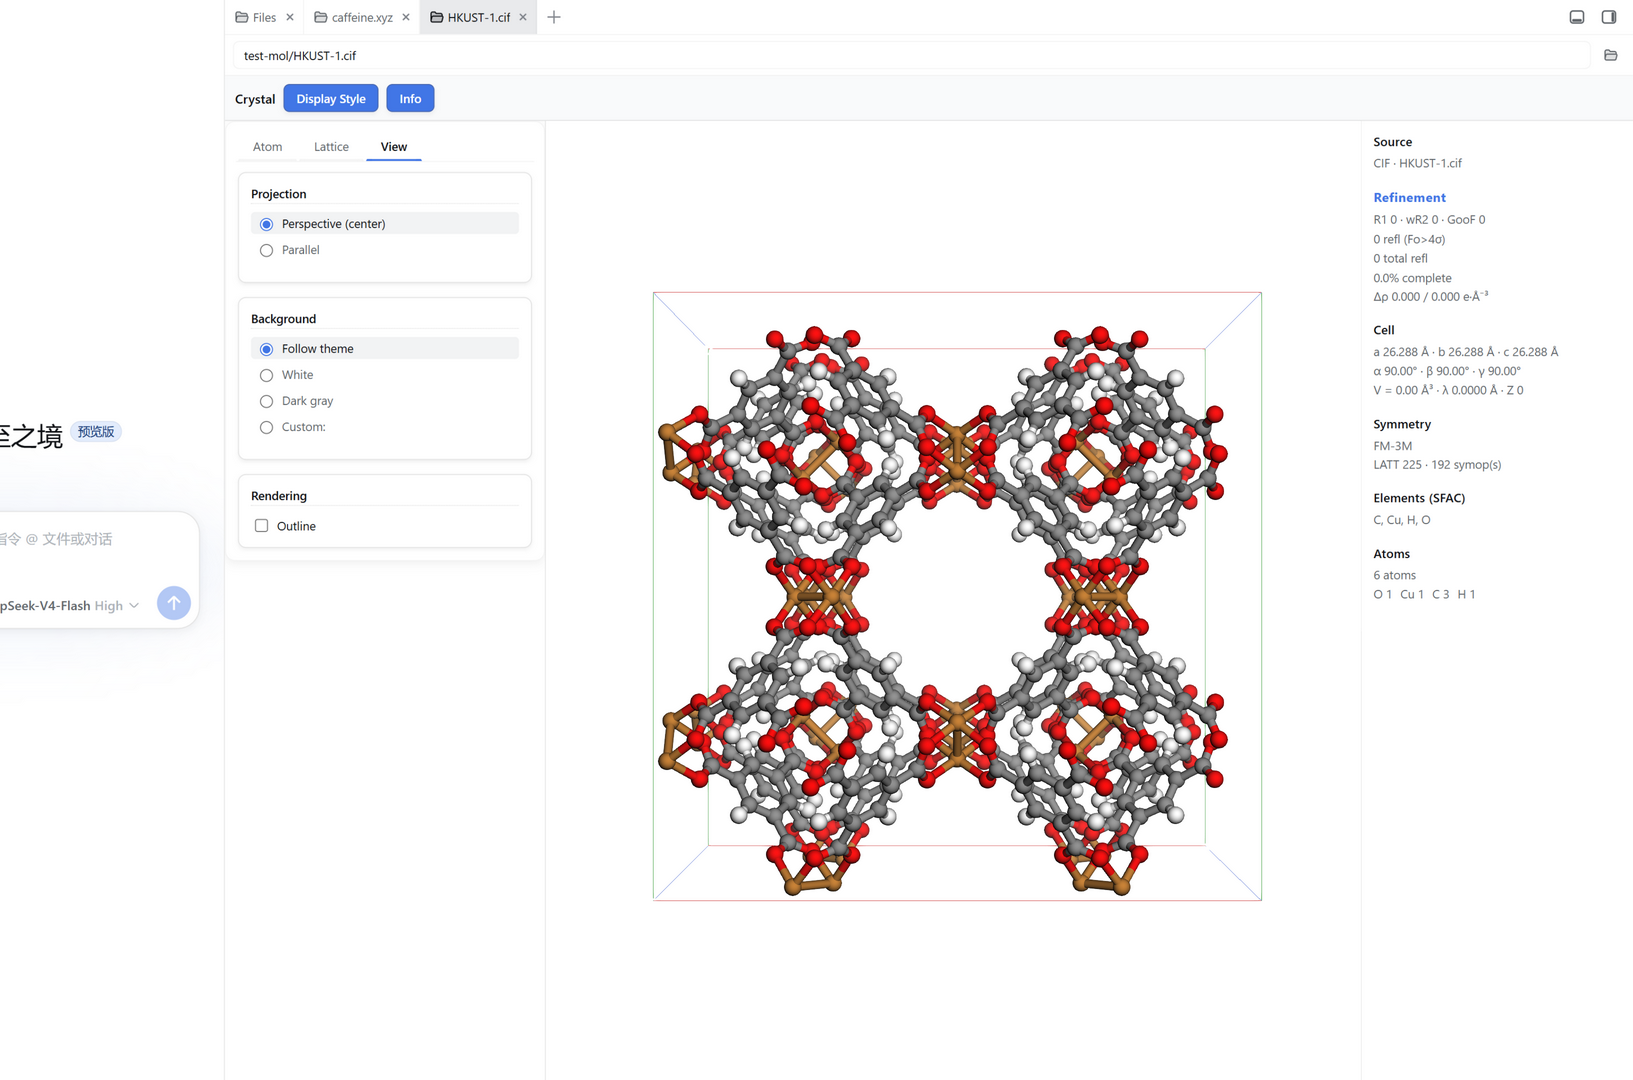Click 'CIF · HKUST-1.cif' source text
This screenshot has width=1633, height=1080.
coord(1417,163)
